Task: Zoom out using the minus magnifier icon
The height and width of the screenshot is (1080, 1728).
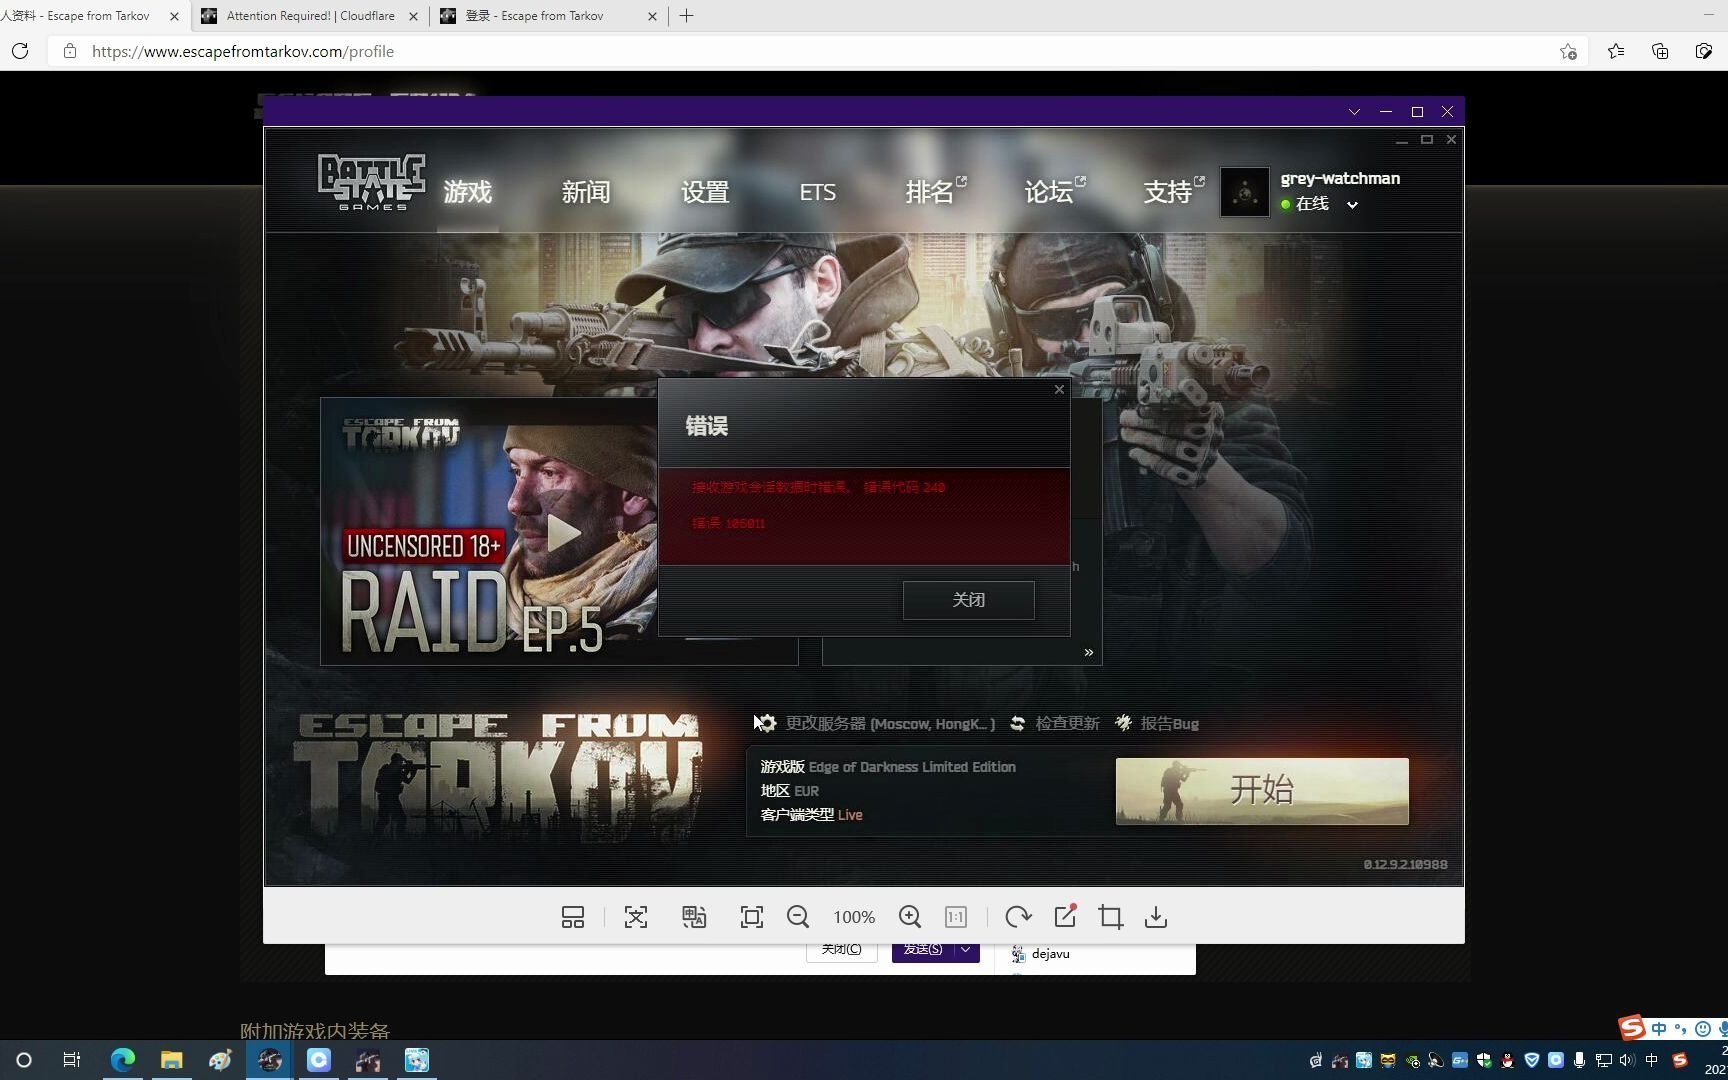Action: (798, 917)
